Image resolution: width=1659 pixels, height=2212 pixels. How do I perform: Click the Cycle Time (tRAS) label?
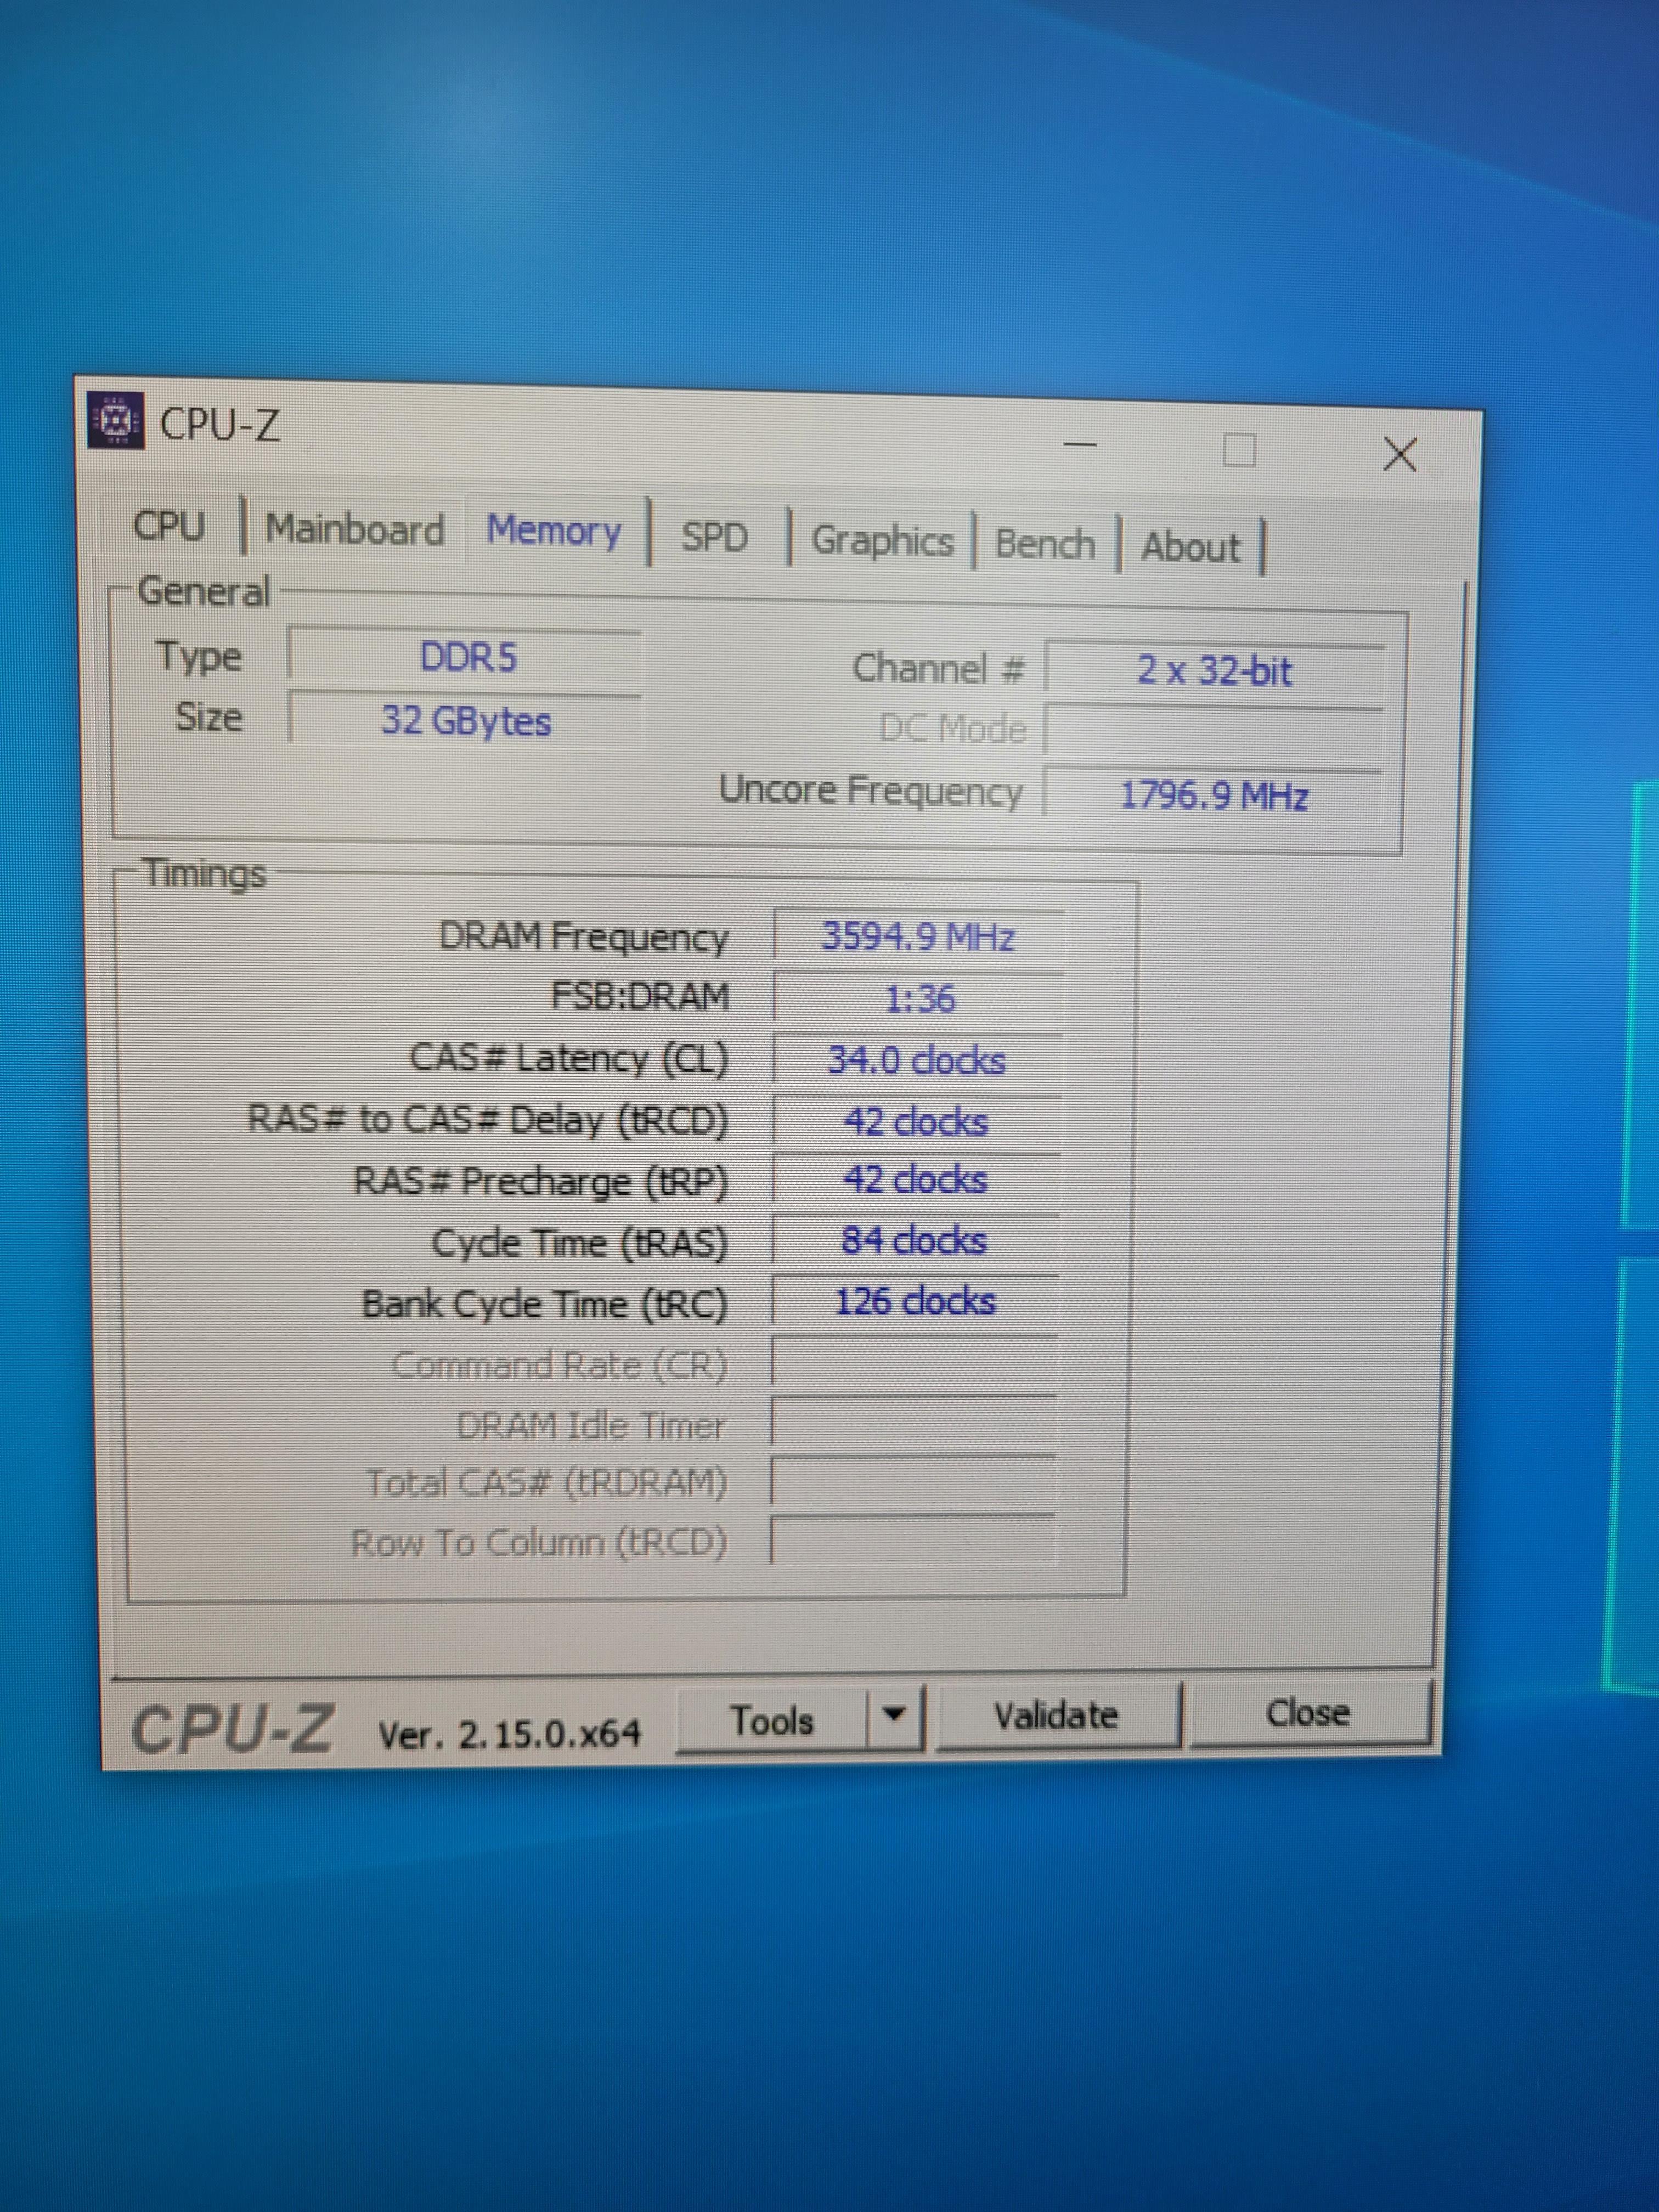pos(580,1243)
